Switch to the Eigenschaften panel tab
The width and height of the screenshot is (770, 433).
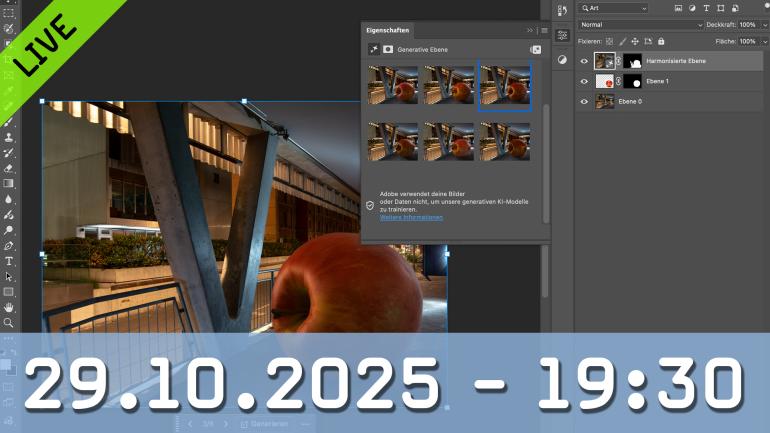click(389, 31)
